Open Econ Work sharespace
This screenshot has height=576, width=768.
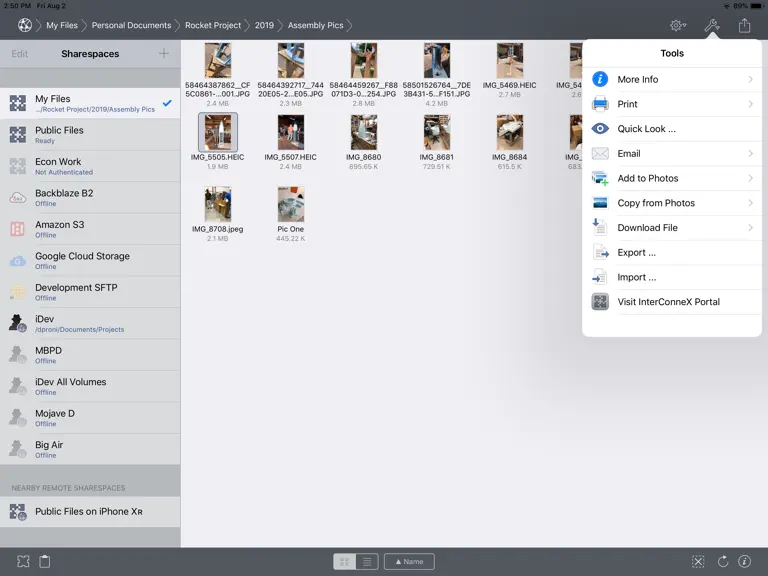point(90,166)
